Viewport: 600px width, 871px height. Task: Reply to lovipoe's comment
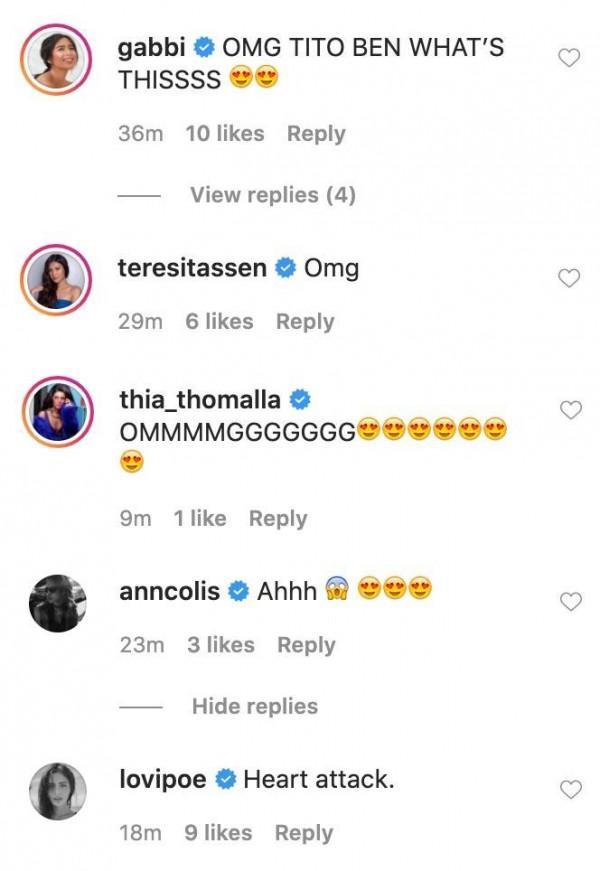click(x=304, y=832)
